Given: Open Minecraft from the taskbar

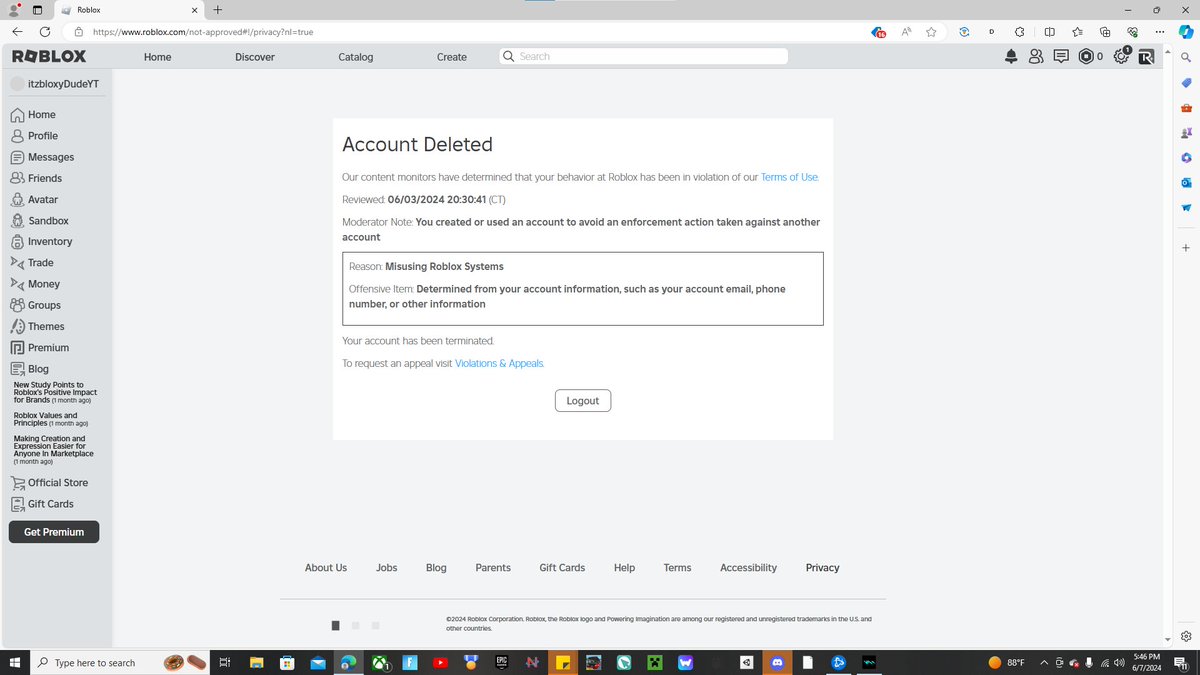Looking at the screenshot, I should (653, 662).
